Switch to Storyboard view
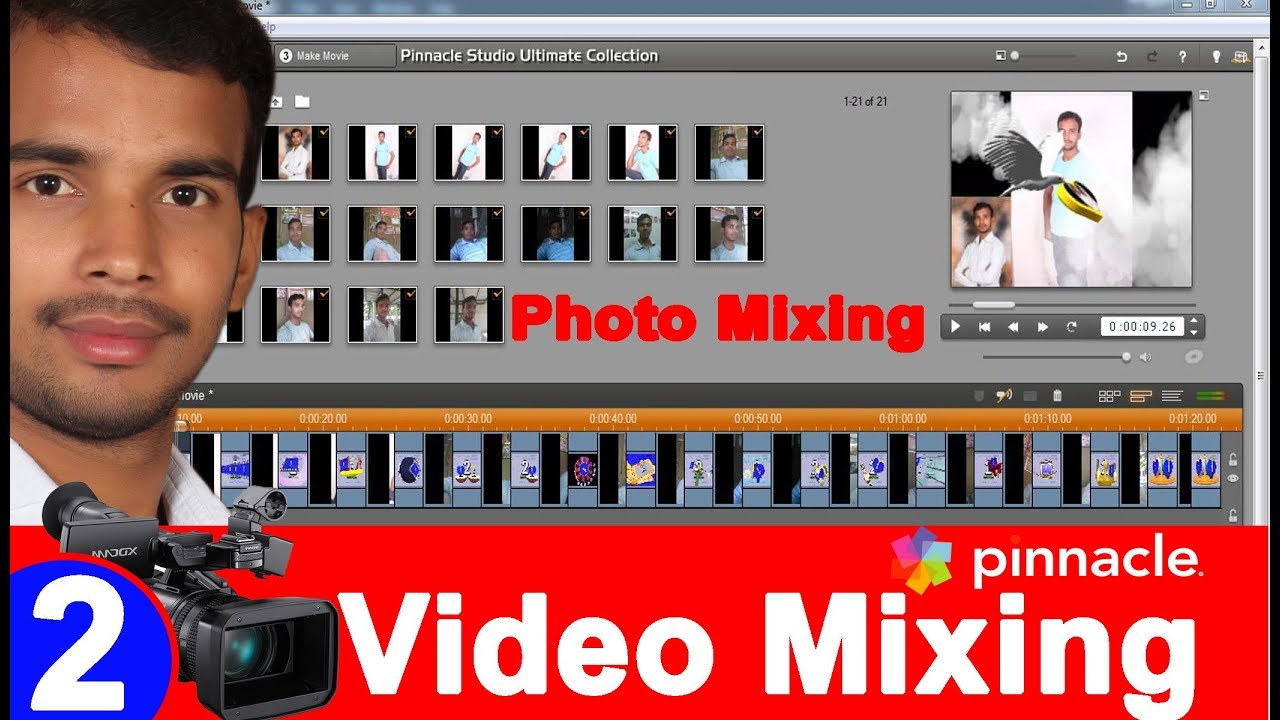This screenshot has width=1280, height=720. pos(1109,396)
